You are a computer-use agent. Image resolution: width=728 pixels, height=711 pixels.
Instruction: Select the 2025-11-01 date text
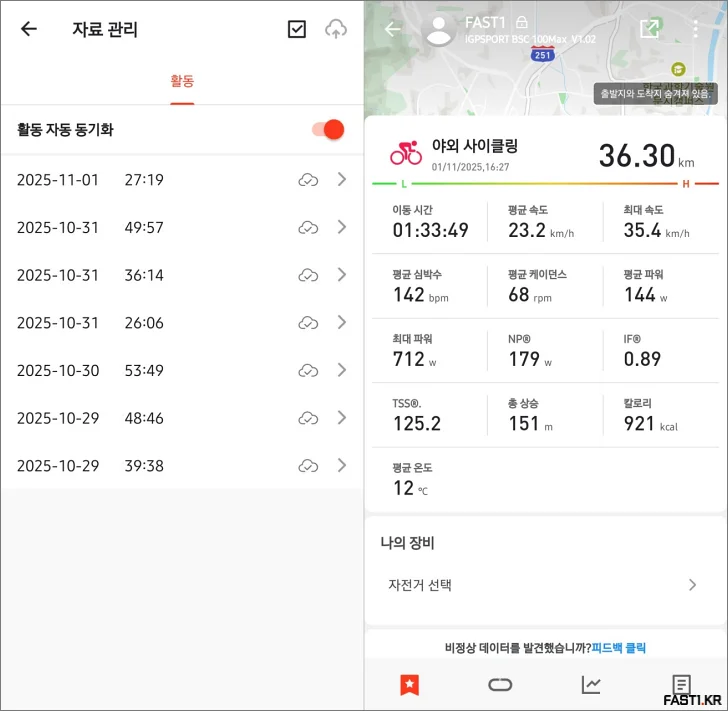58,180
